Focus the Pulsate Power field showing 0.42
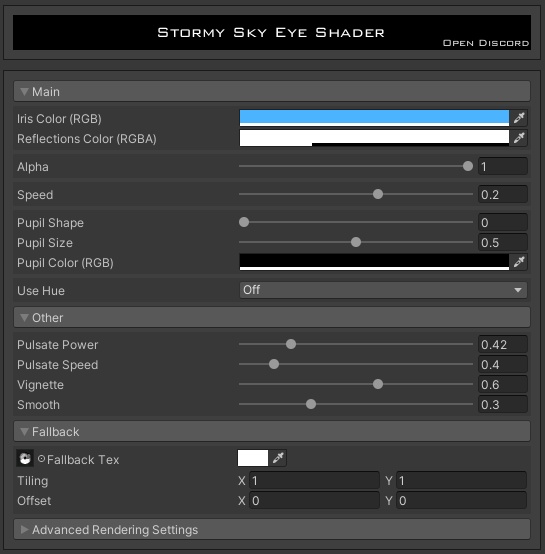Screen dimensions: 545x554 pos(503,344)
